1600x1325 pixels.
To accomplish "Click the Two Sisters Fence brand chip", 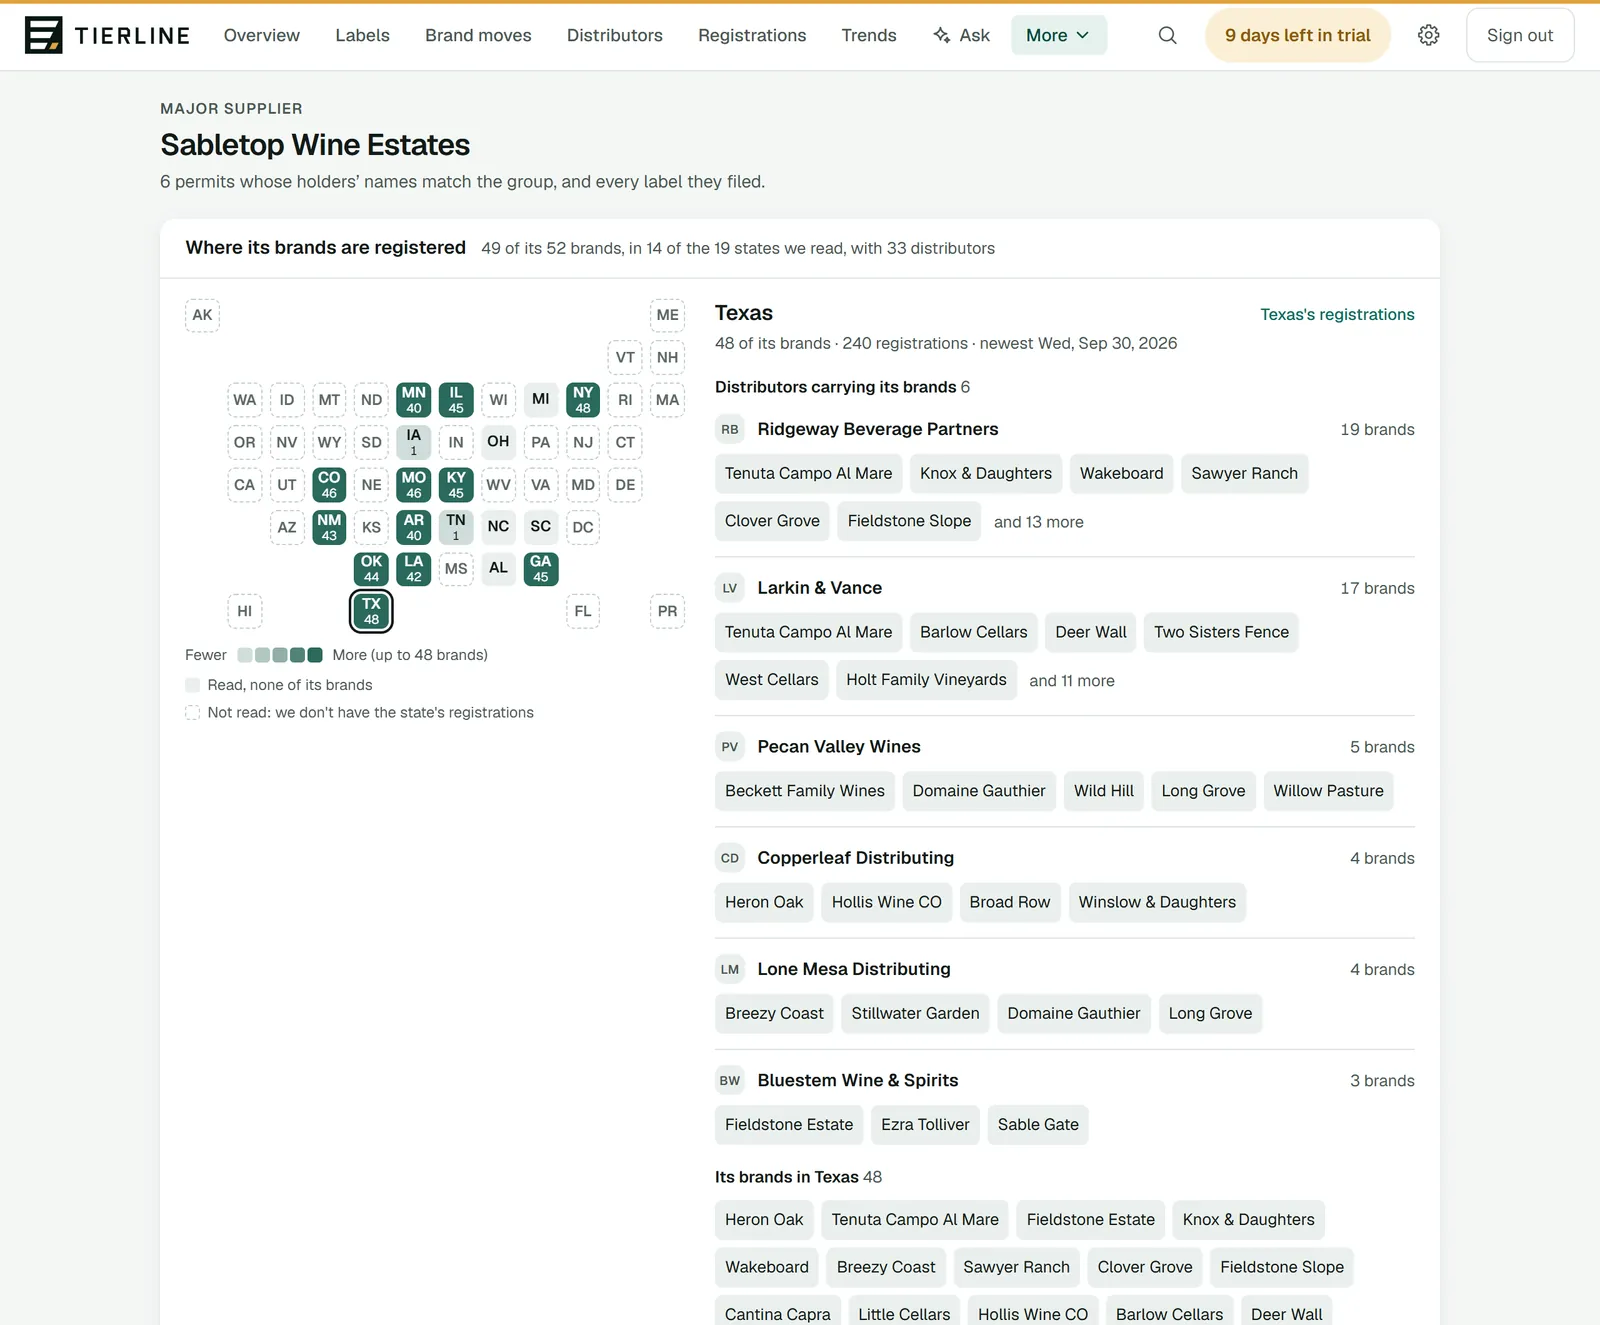I will [1221, 633].
